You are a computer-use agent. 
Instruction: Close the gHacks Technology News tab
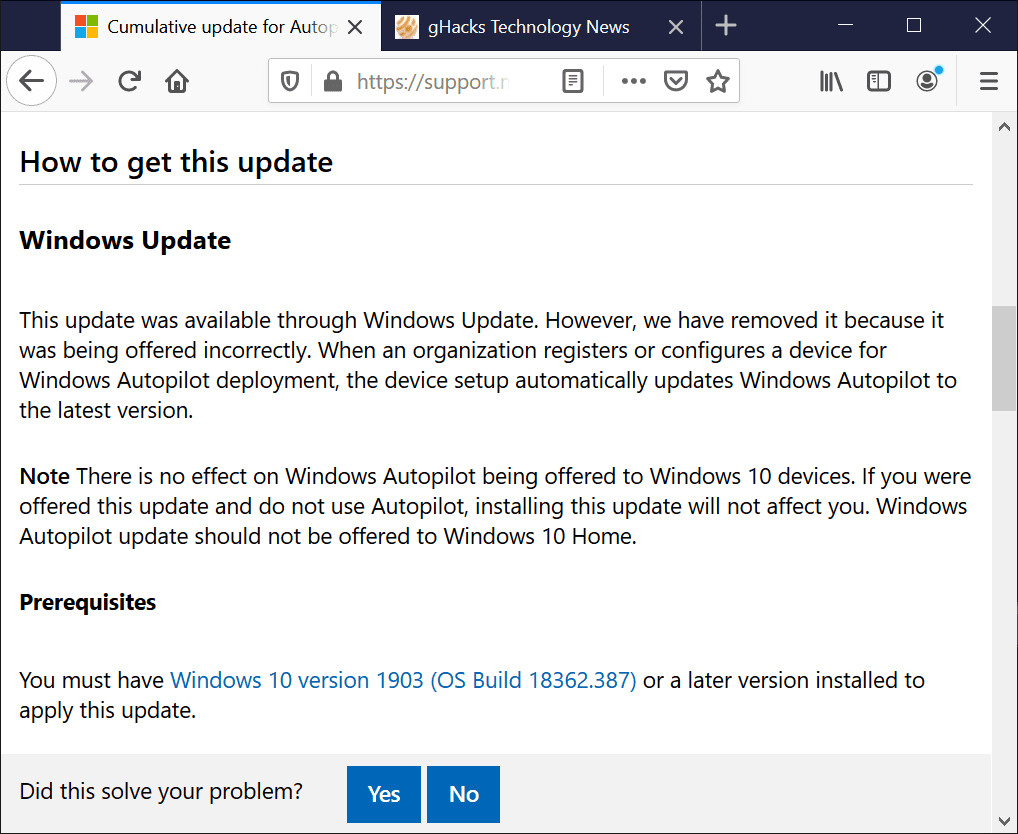point(675,27)
